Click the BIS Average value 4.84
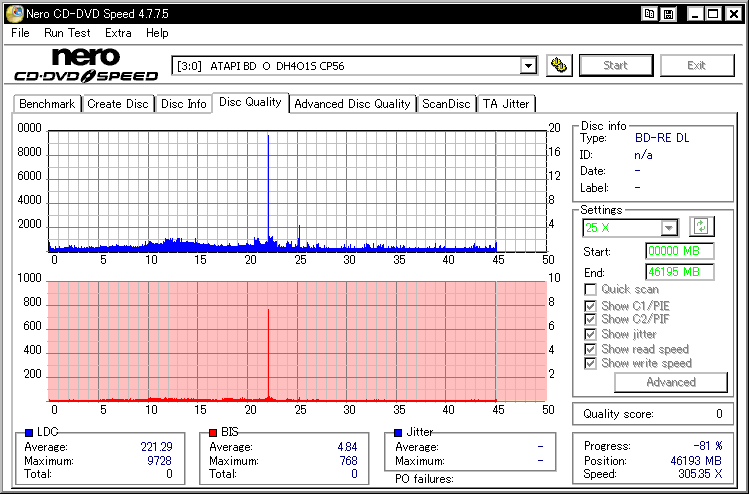Image resolution: width=749 pixels, height=494 pixels. tap(347, 447)
